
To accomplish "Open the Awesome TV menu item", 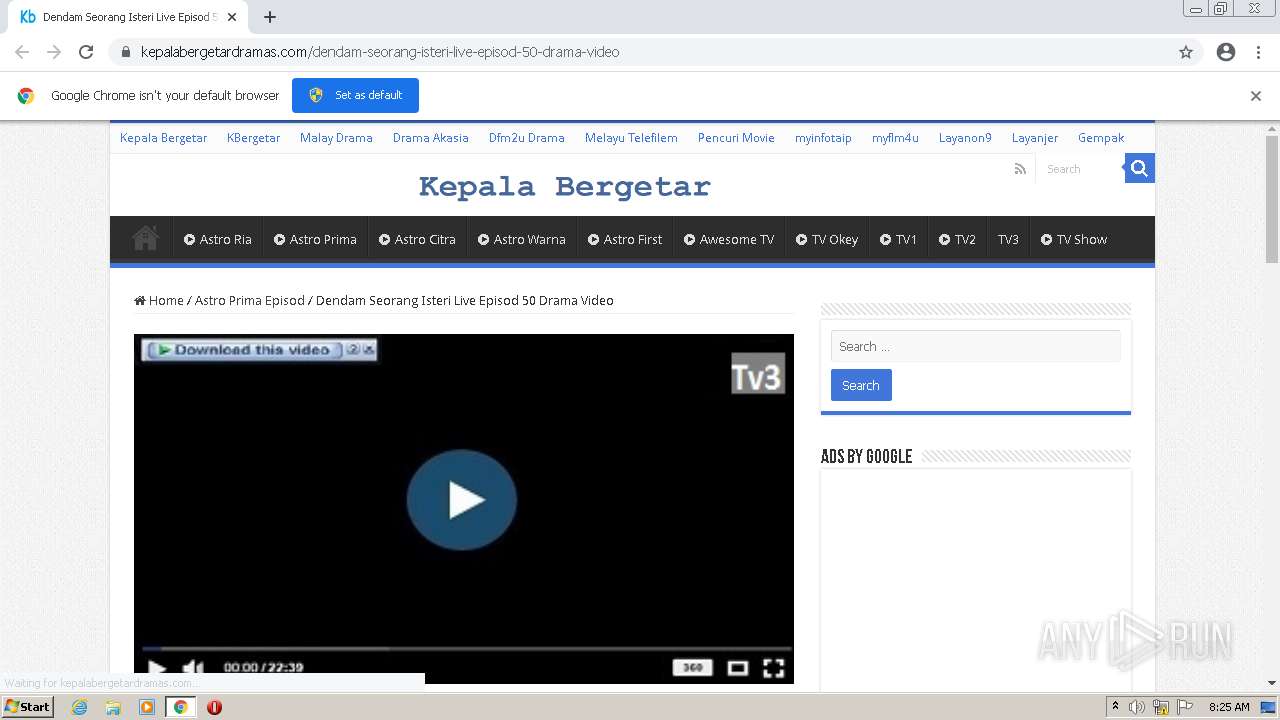I will (x=729, y=239).
